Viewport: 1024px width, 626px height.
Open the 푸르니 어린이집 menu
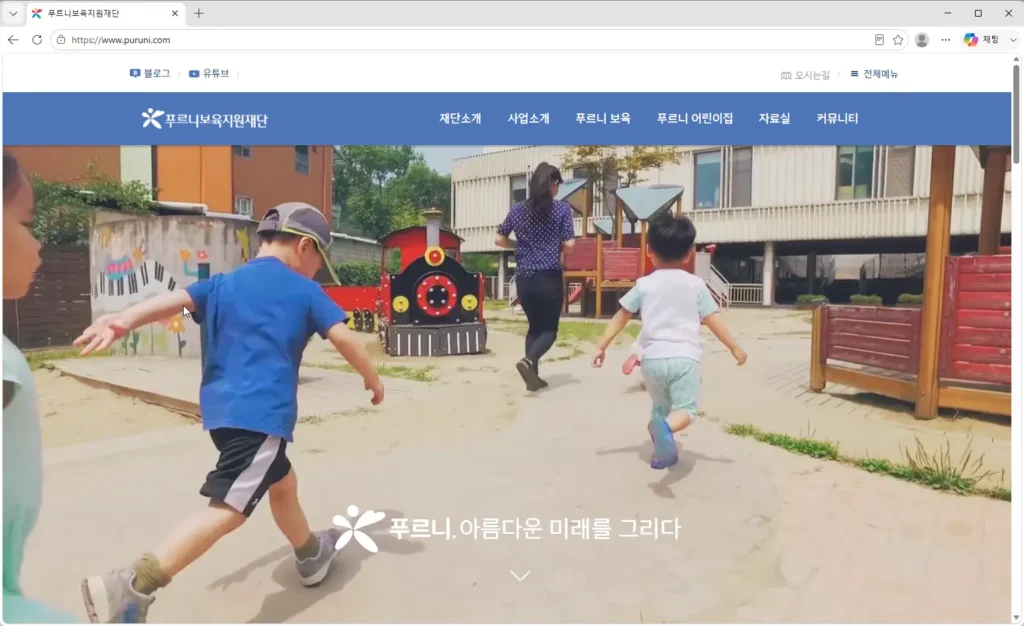tap(695, 118)
